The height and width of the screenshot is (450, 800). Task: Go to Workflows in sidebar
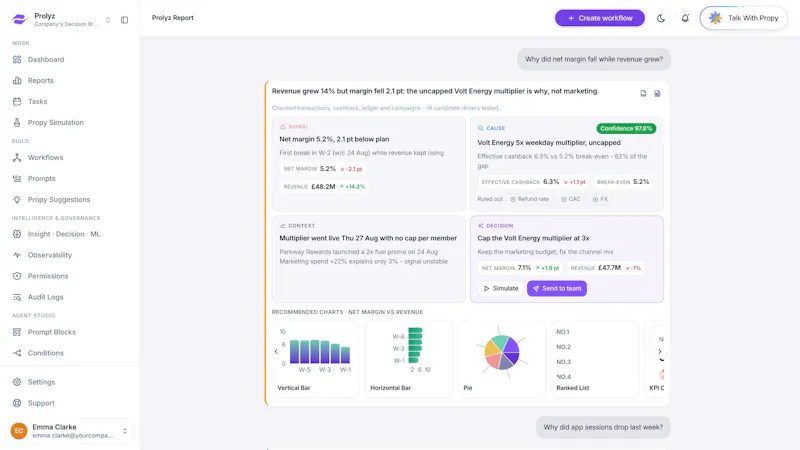[70, 158]
